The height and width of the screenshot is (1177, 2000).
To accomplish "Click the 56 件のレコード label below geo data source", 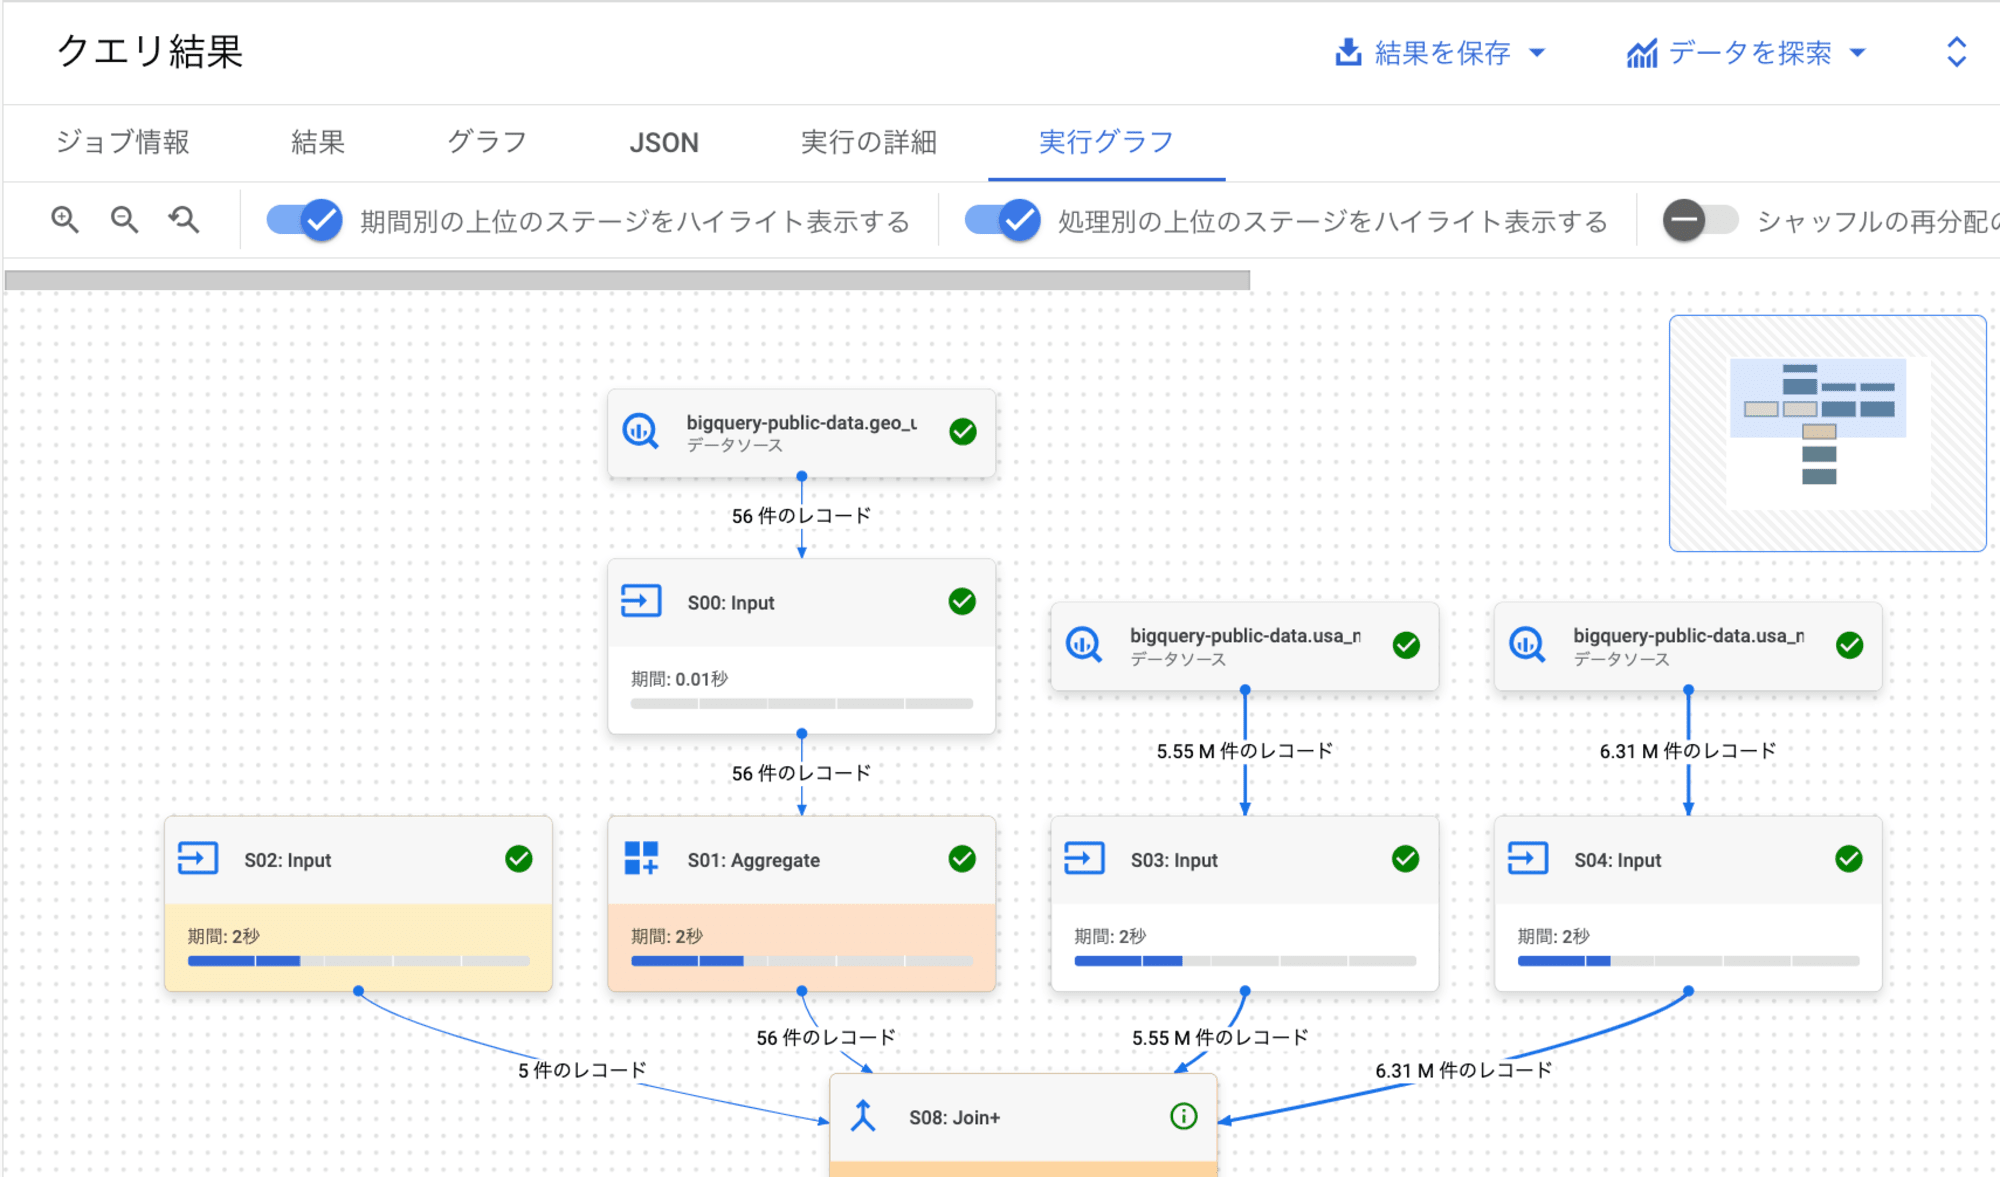I will click(801, 516).
